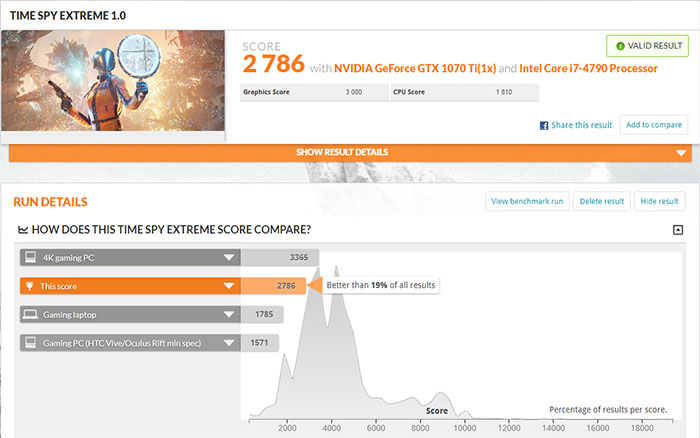Click the green info icon in Valid Result
The image size is (700, 438).
620,46
